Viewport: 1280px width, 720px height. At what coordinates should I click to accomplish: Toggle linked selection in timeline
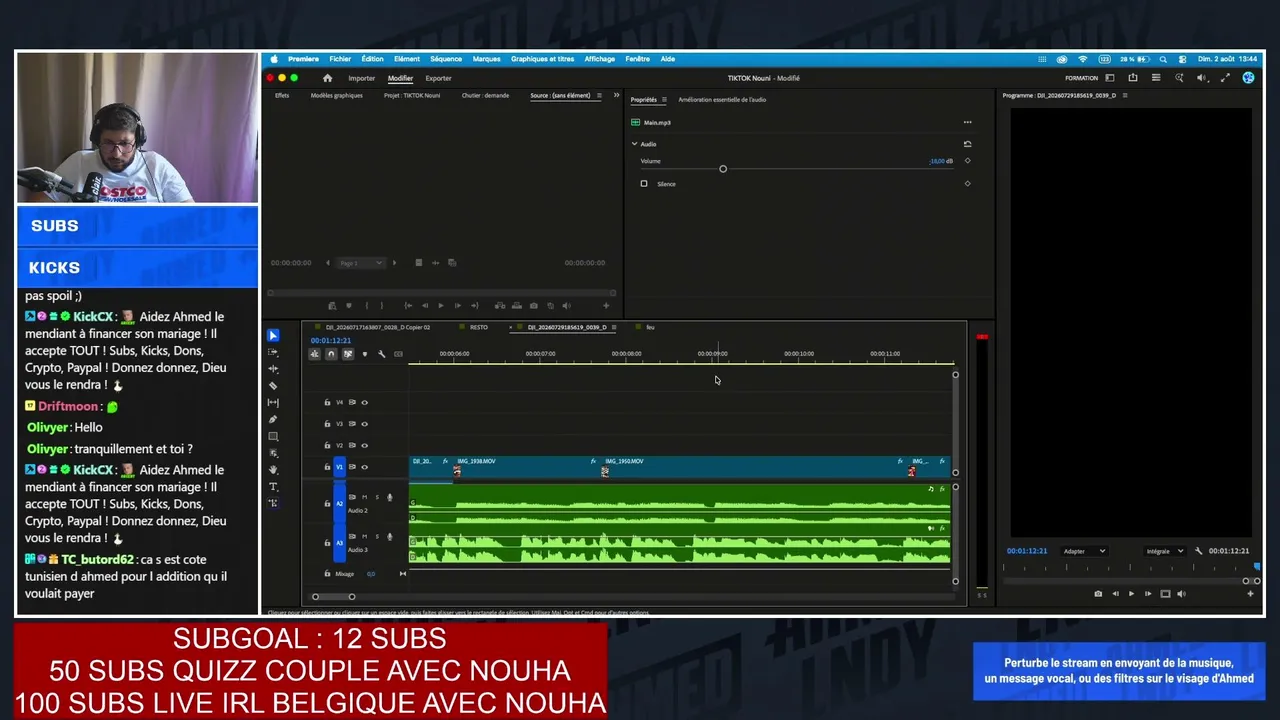click(348, 354)
